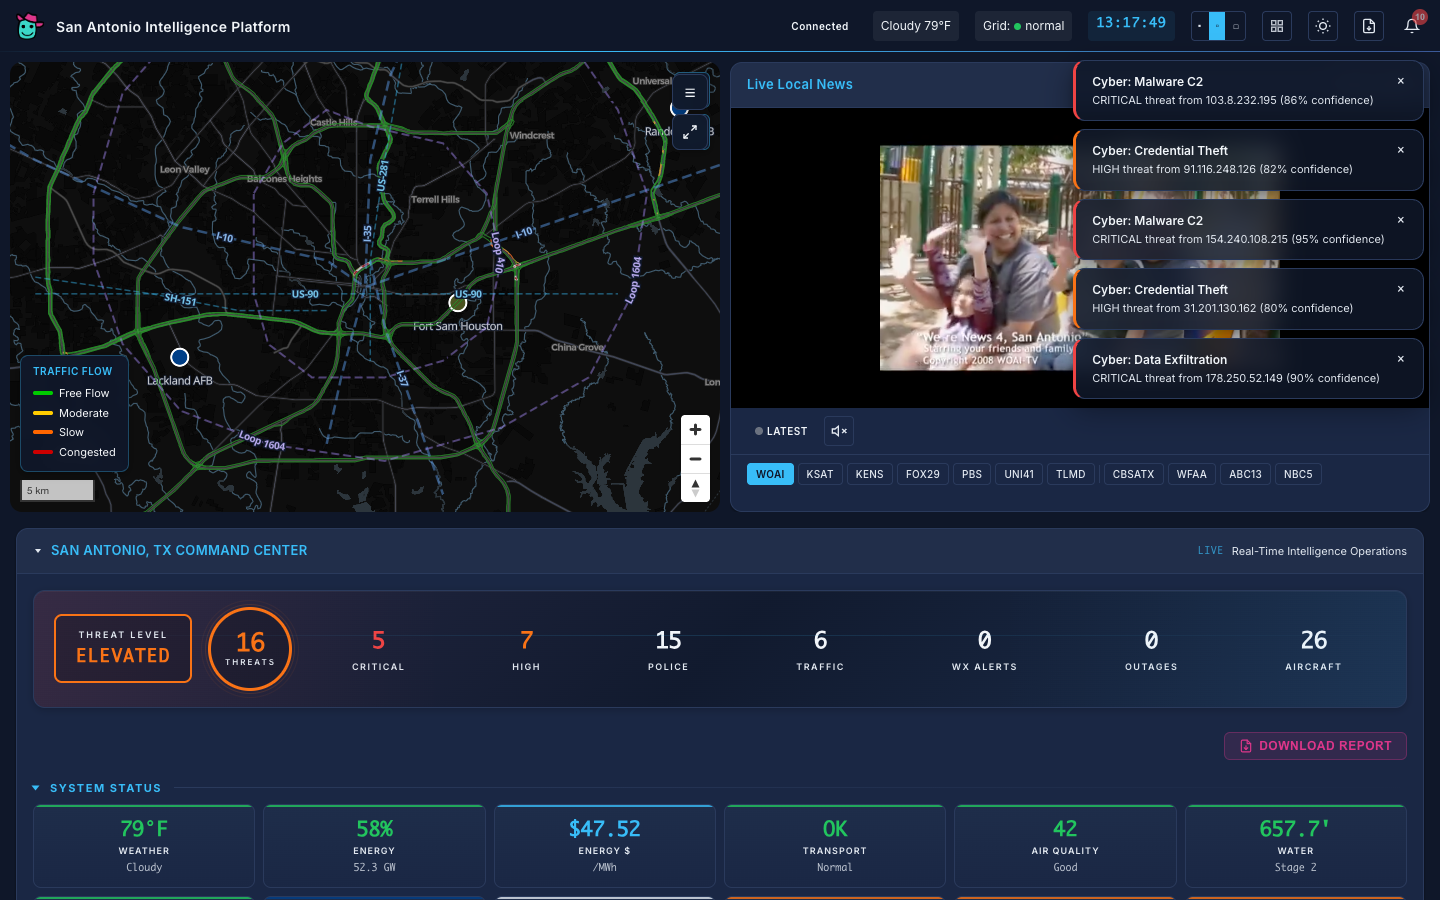Open the map layers menu

(x=690, y=92)
